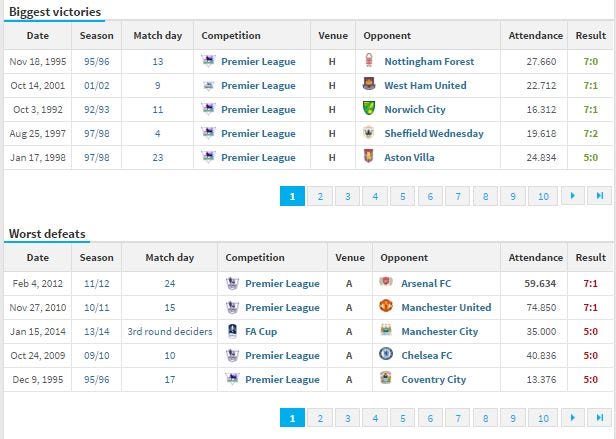Click the Chelsea FC crest icon
The image size is (616, 439).
coord(386,354)
